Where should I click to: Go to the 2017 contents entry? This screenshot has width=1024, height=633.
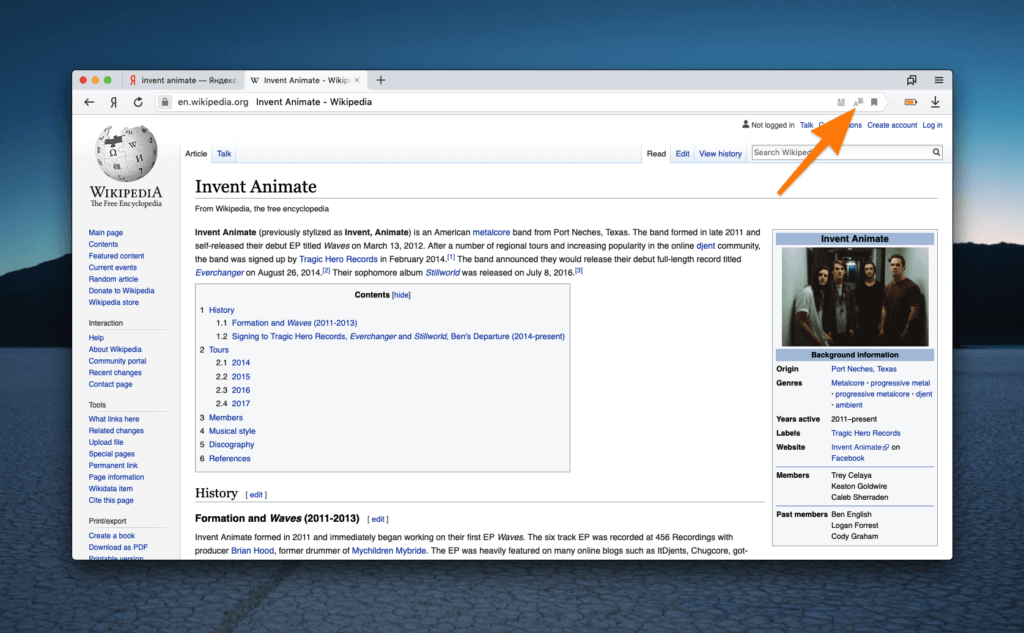point(241,404)
